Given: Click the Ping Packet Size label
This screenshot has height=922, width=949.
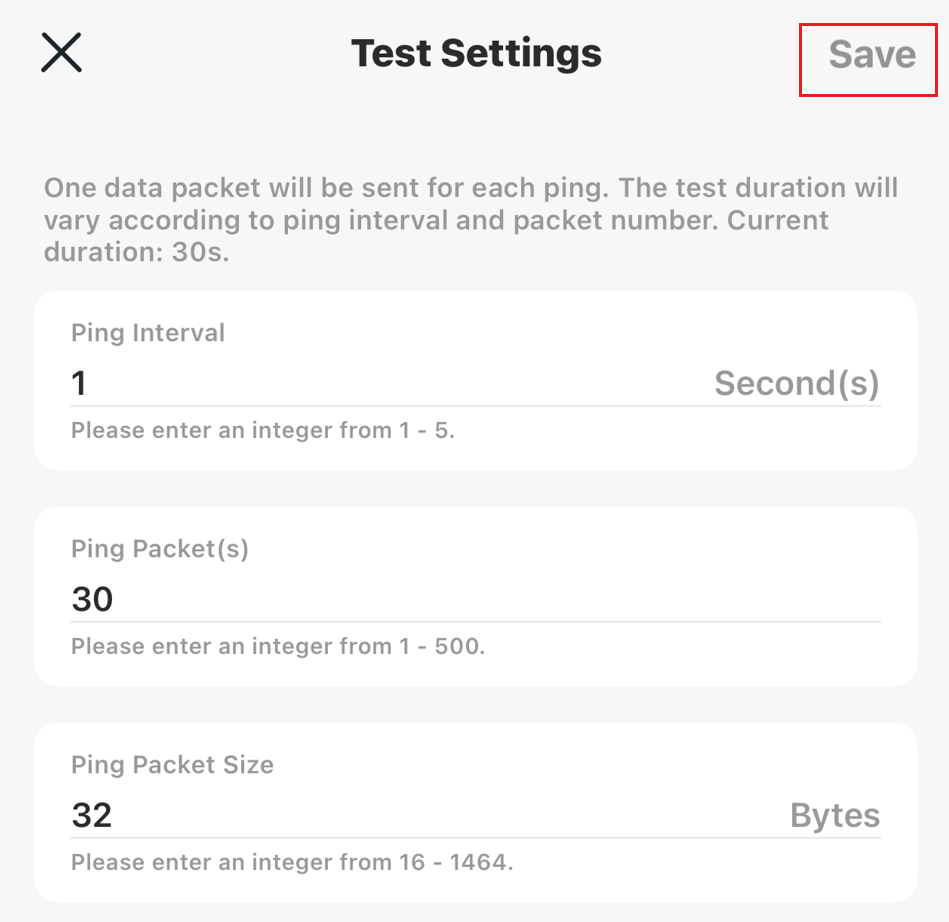Looking at the screenshot, I should [172, 765].
